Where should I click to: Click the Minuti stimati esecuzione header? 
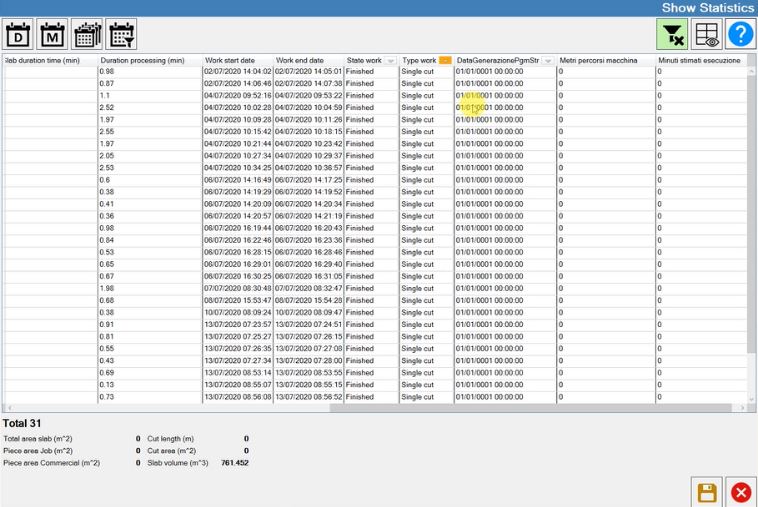tap(699, 60)
